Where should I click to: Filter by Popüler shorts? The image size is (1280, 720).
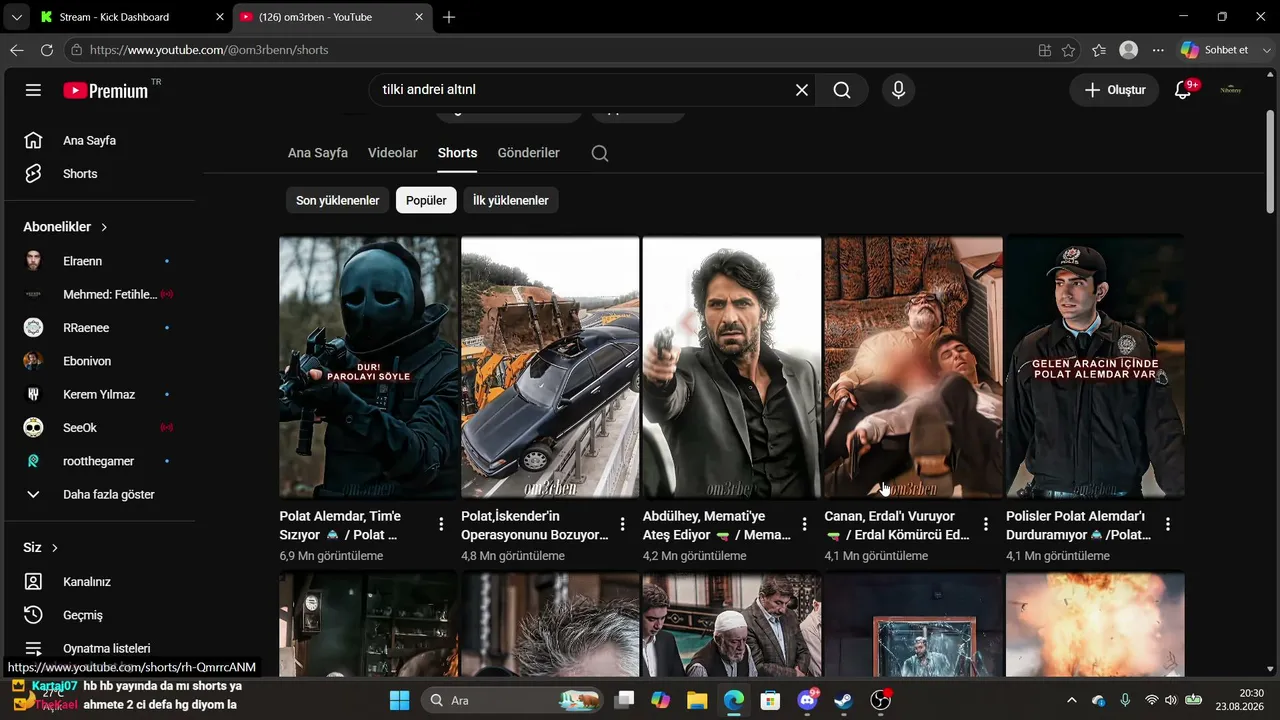(426, 200)
